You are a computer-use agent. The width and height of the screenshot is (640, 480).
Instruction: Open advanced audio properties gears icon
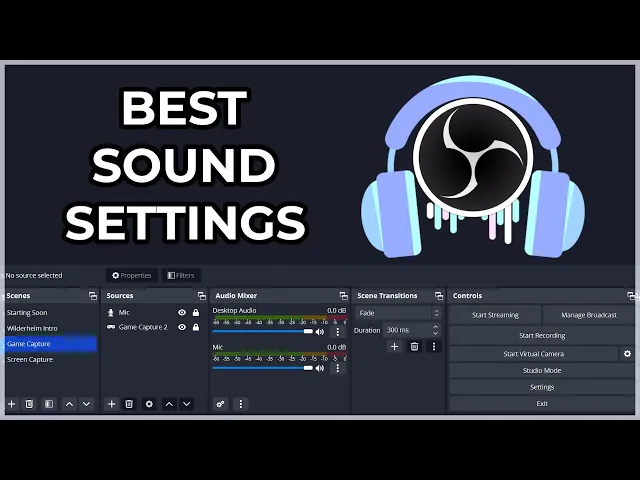coord(220,404)
